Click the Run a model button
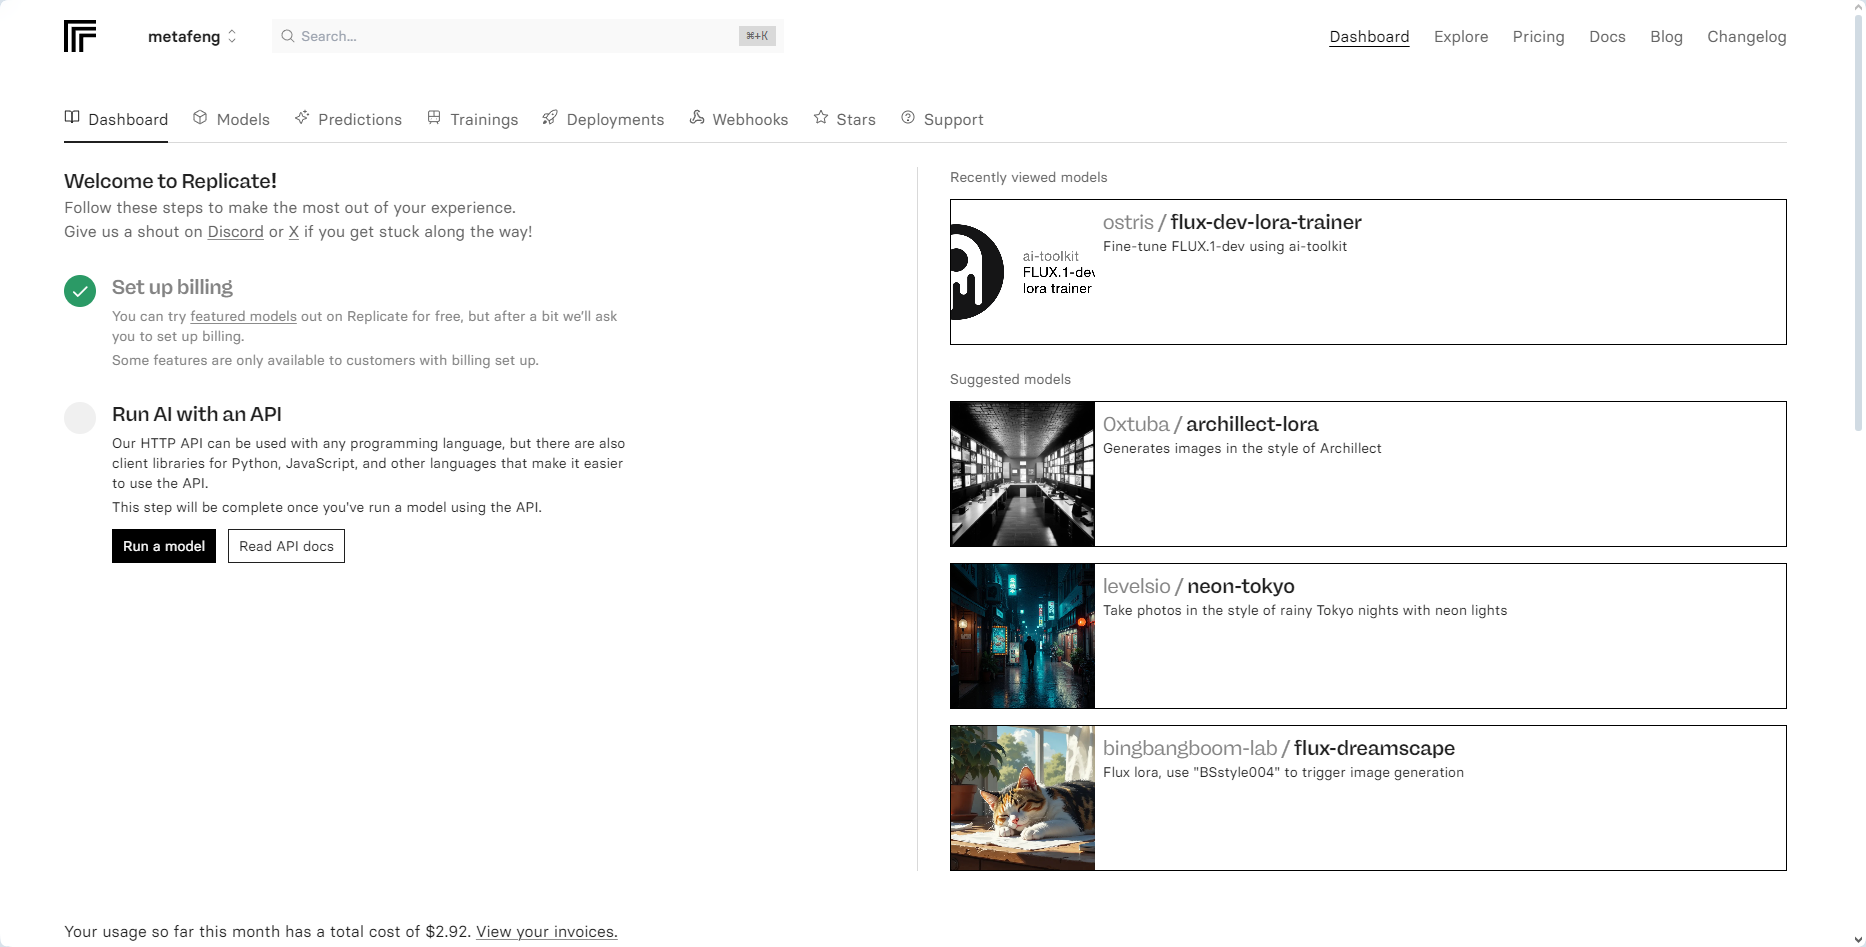The height and width of the screenshot is (947, 1866). [x=164, y=546]
